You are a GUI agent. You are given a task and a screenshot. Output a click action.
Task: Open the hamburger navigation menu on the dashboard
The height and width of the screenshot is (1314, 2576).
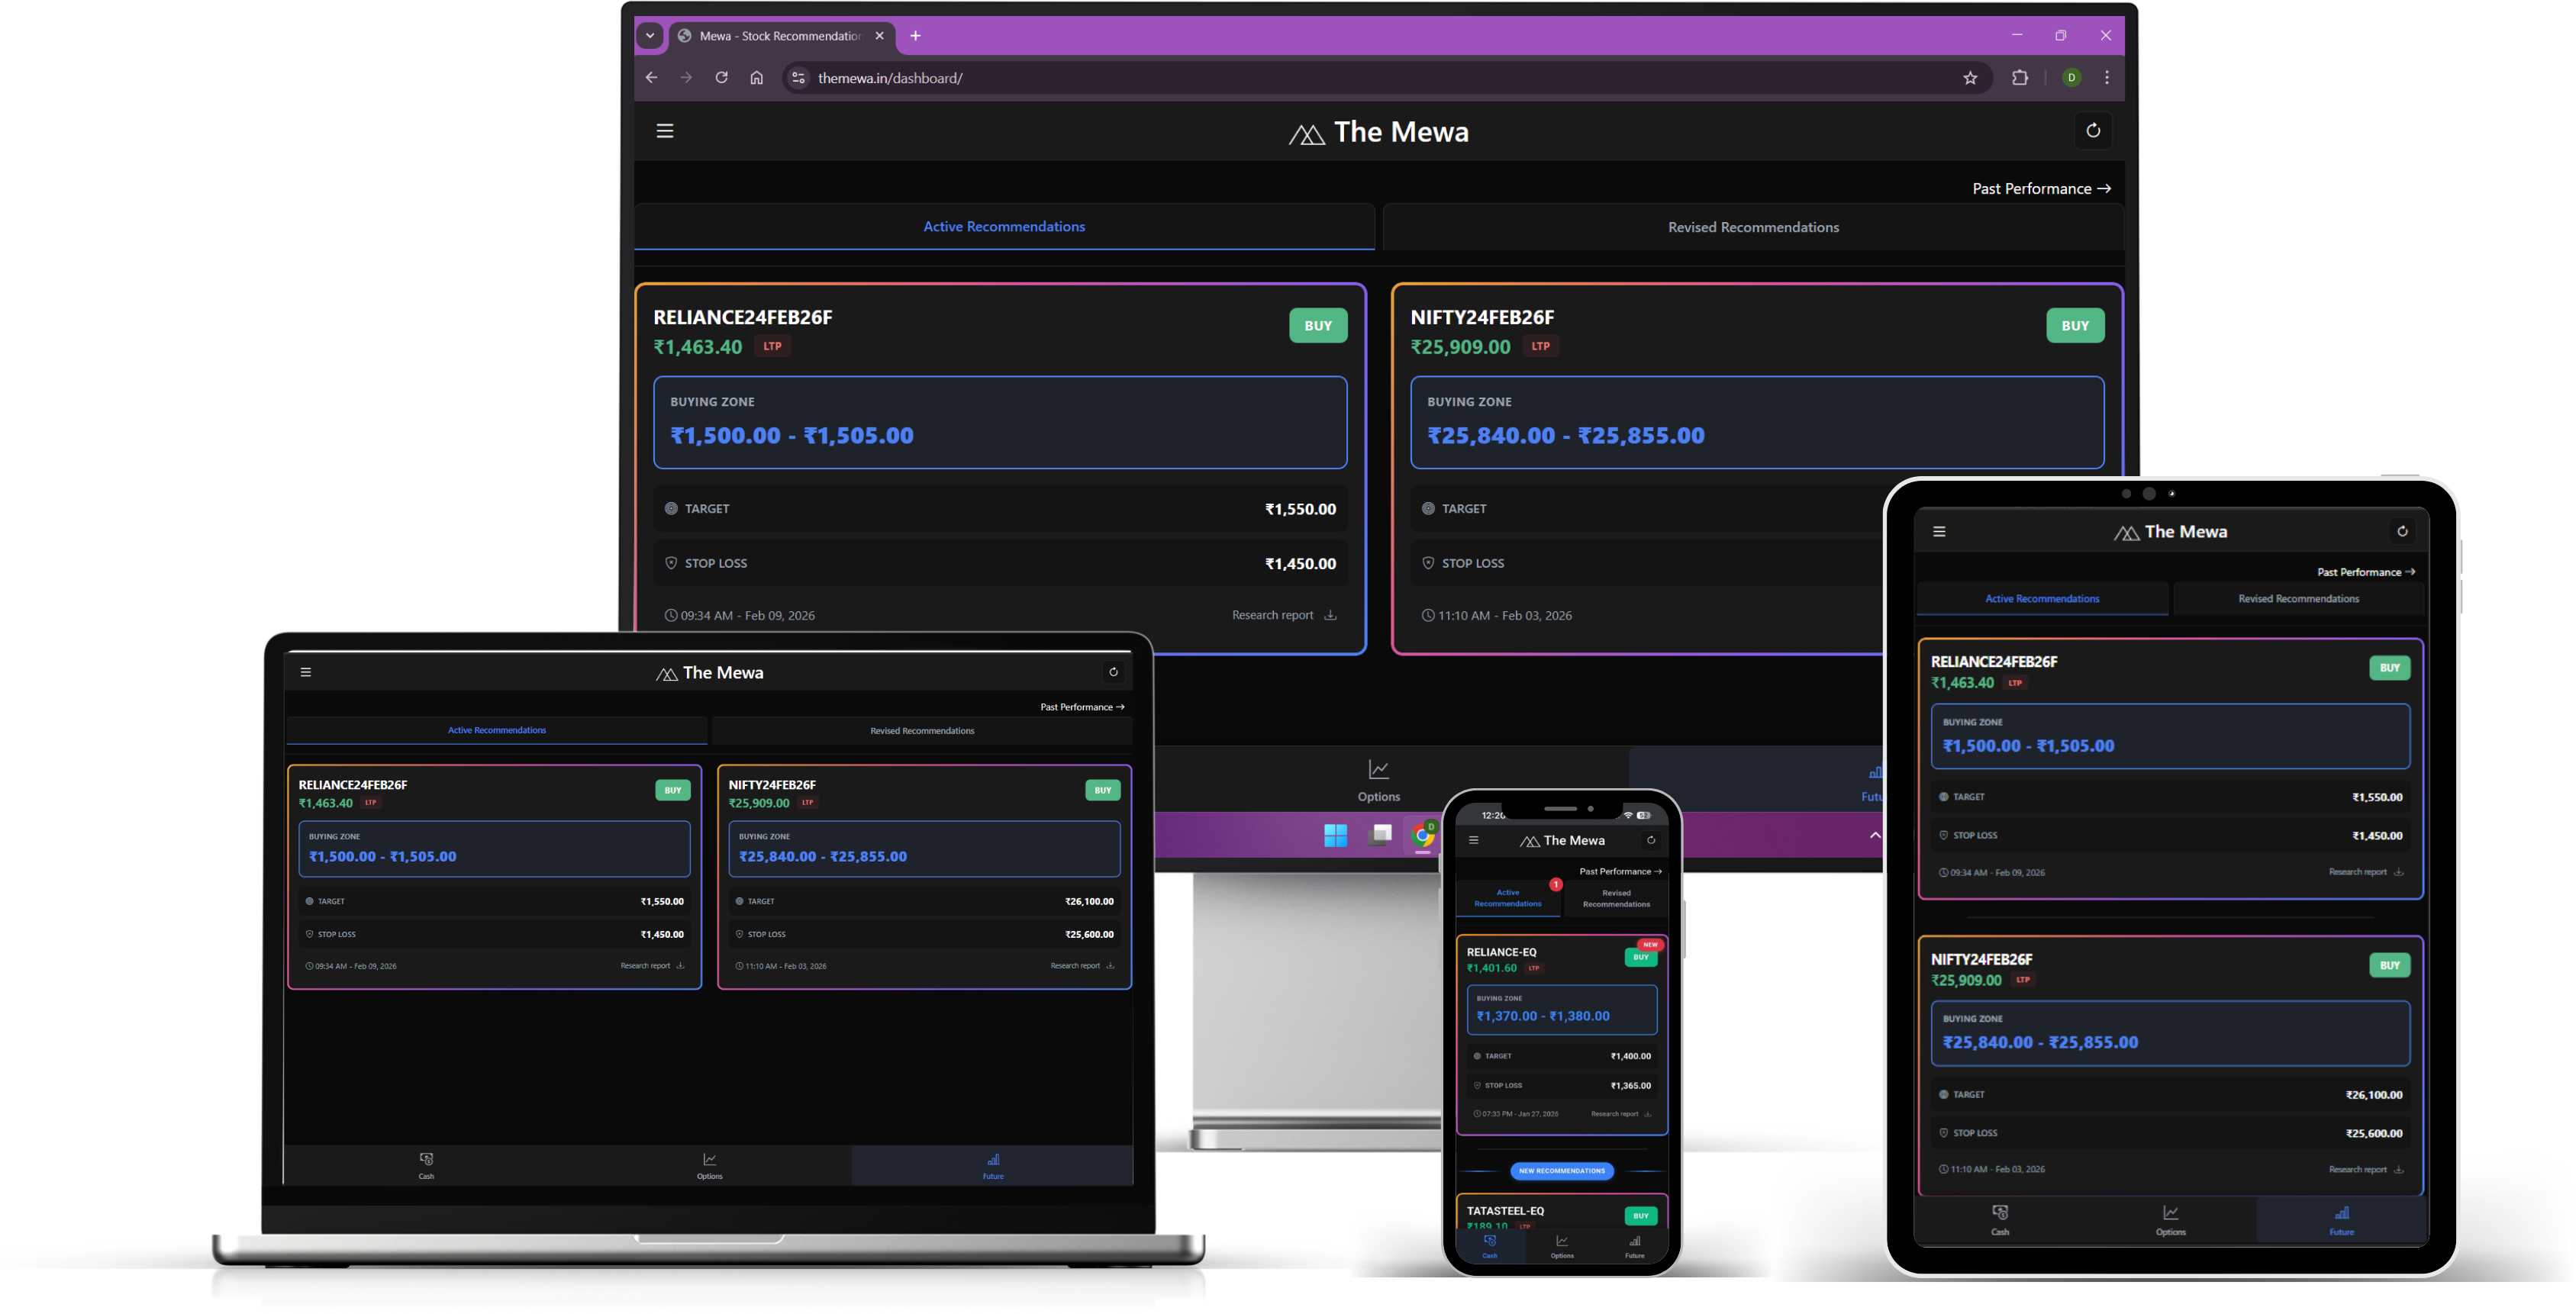pos(664,130)
